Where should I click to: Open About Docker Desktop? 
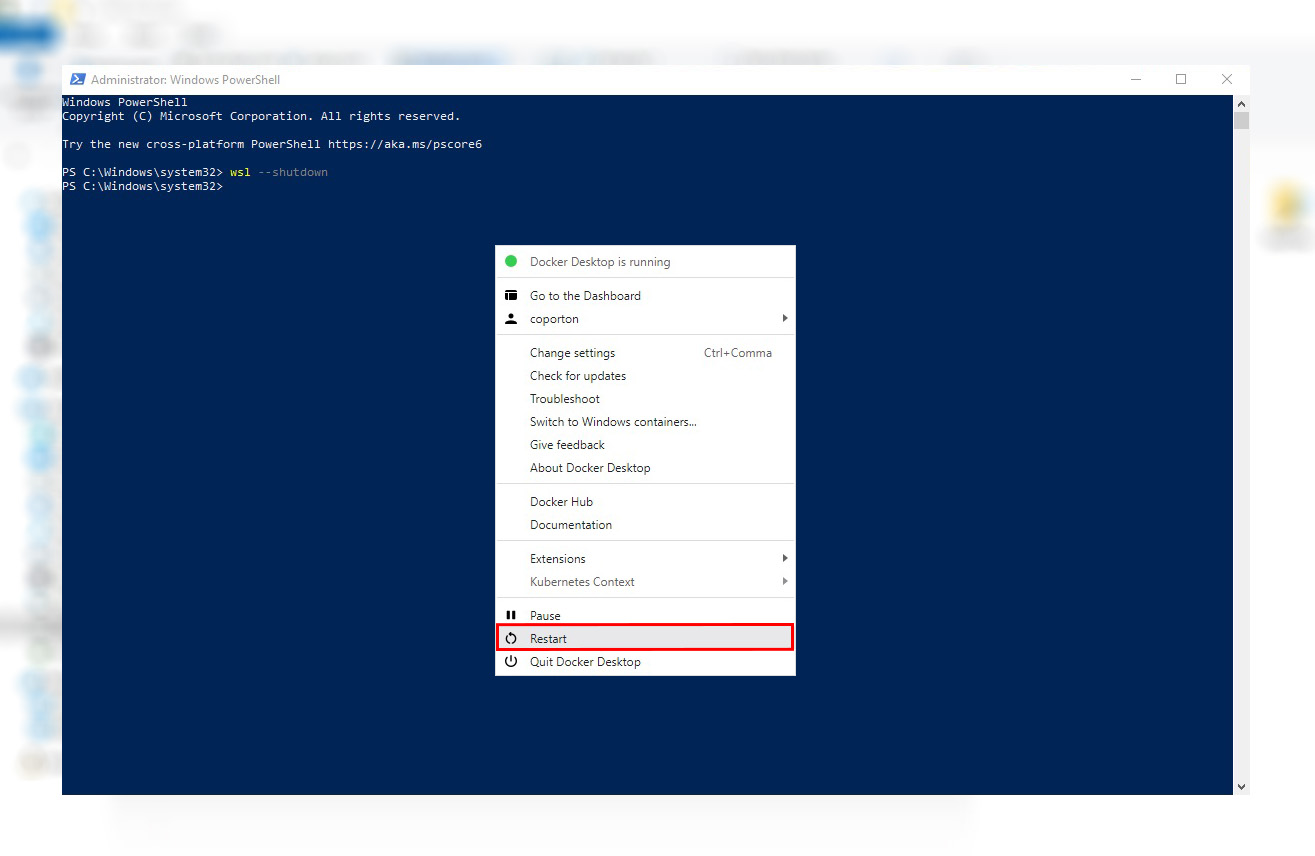(x=590, y=468)
